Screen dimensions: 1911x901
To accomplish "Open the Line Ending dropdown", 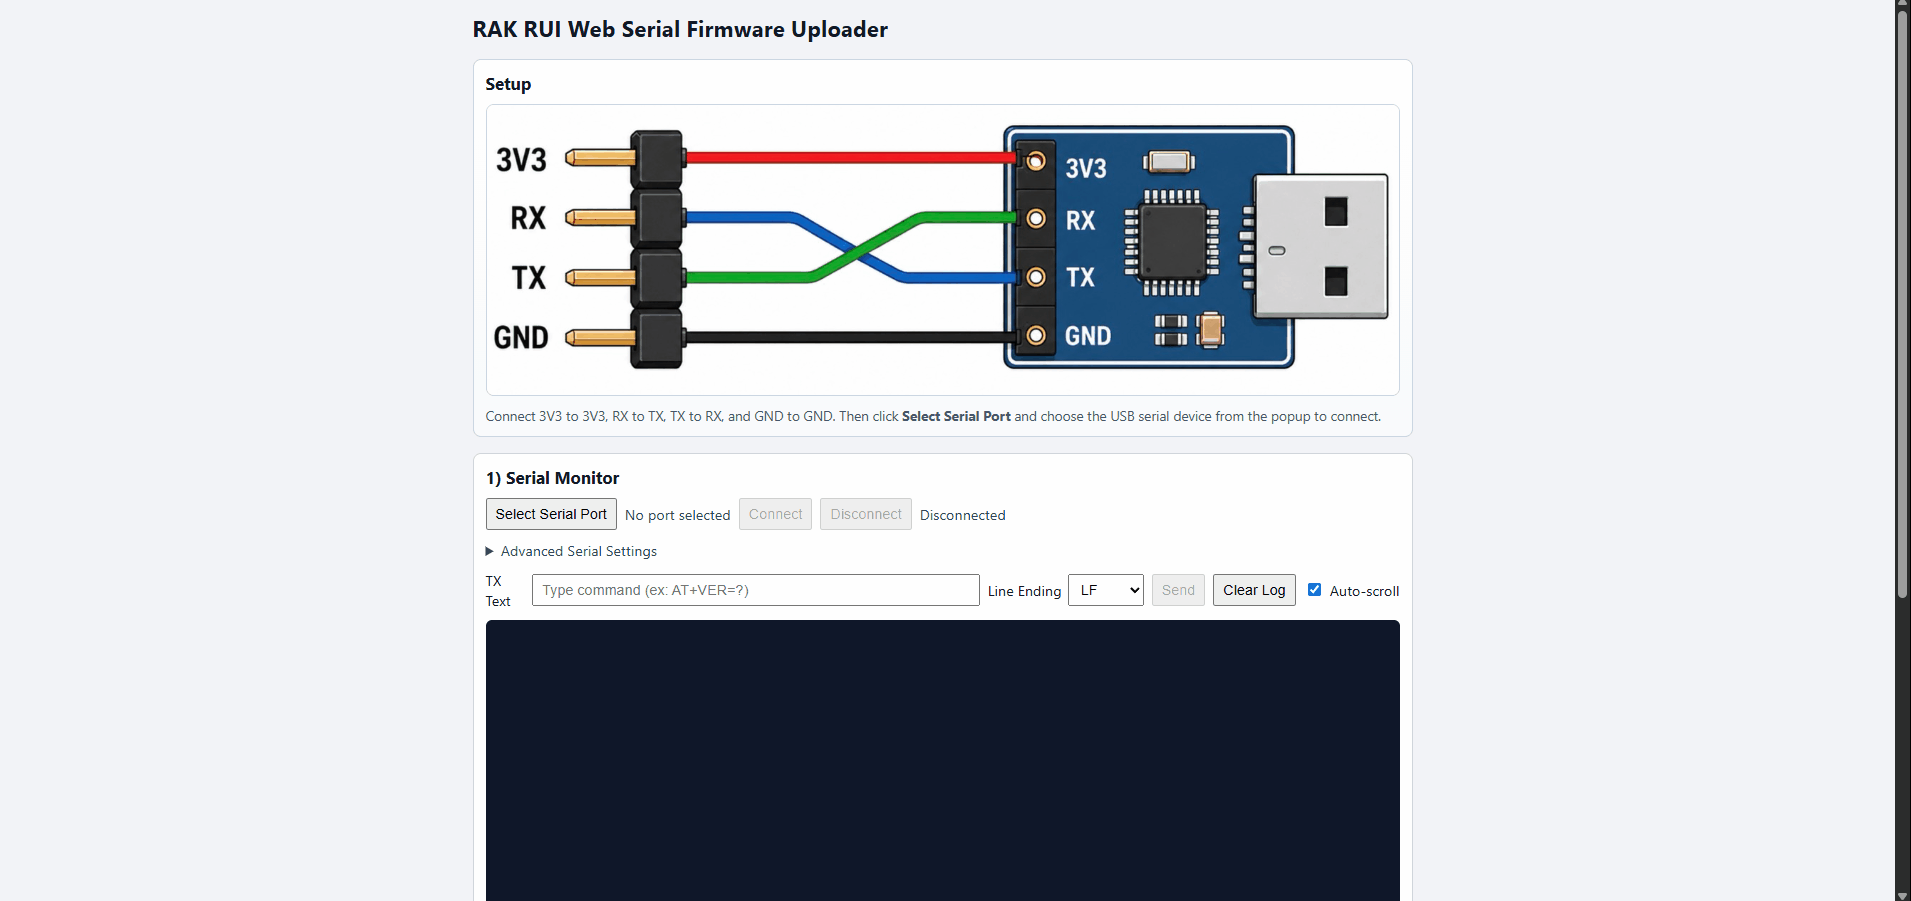I will point(1106,590).
